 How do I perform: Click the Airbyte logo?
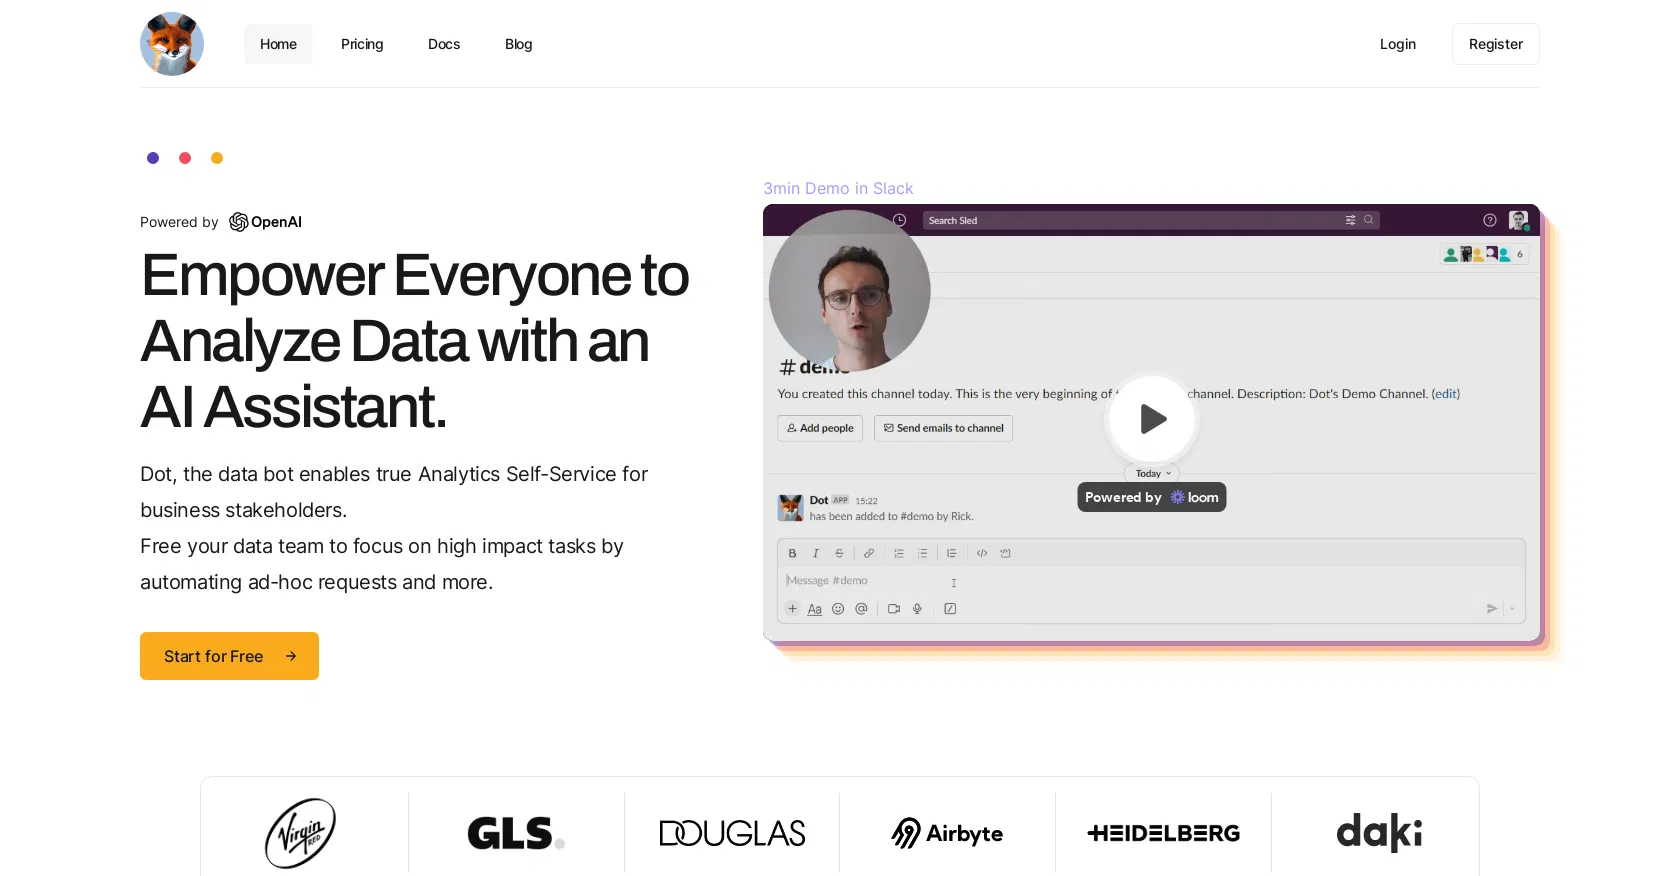tap(947, 833)
